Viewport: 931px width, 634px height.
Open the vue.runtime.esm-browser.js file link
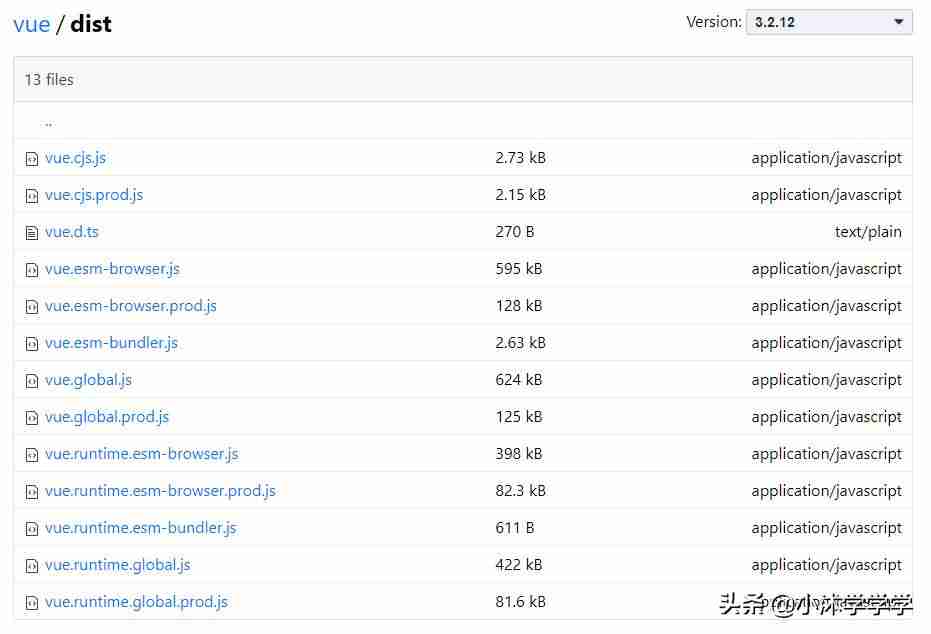pos(141,454)
